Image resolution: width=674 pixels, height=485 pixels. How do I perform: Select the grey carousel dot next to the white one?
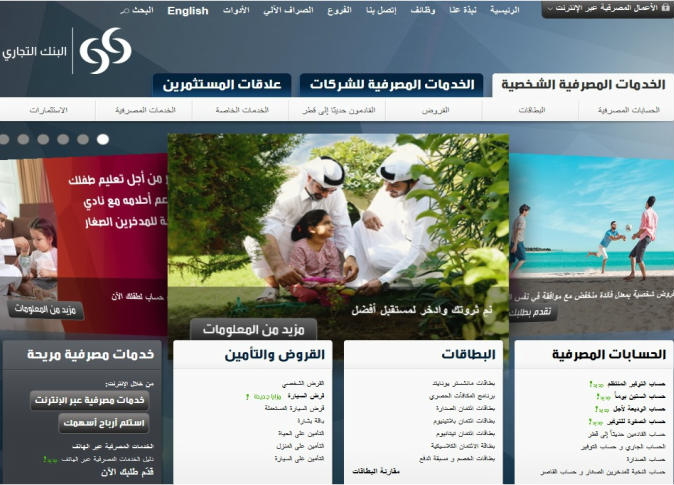(83, 139)
